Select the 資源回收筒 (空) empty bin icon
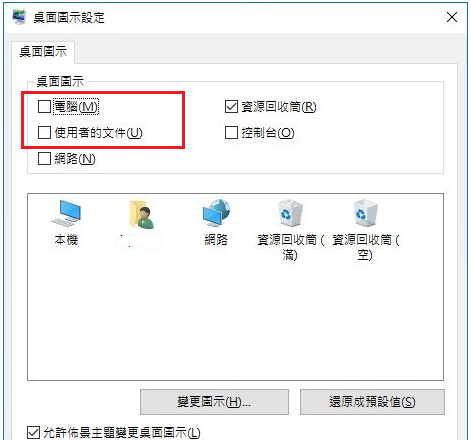471x440 pixels. tap(365, 213)
